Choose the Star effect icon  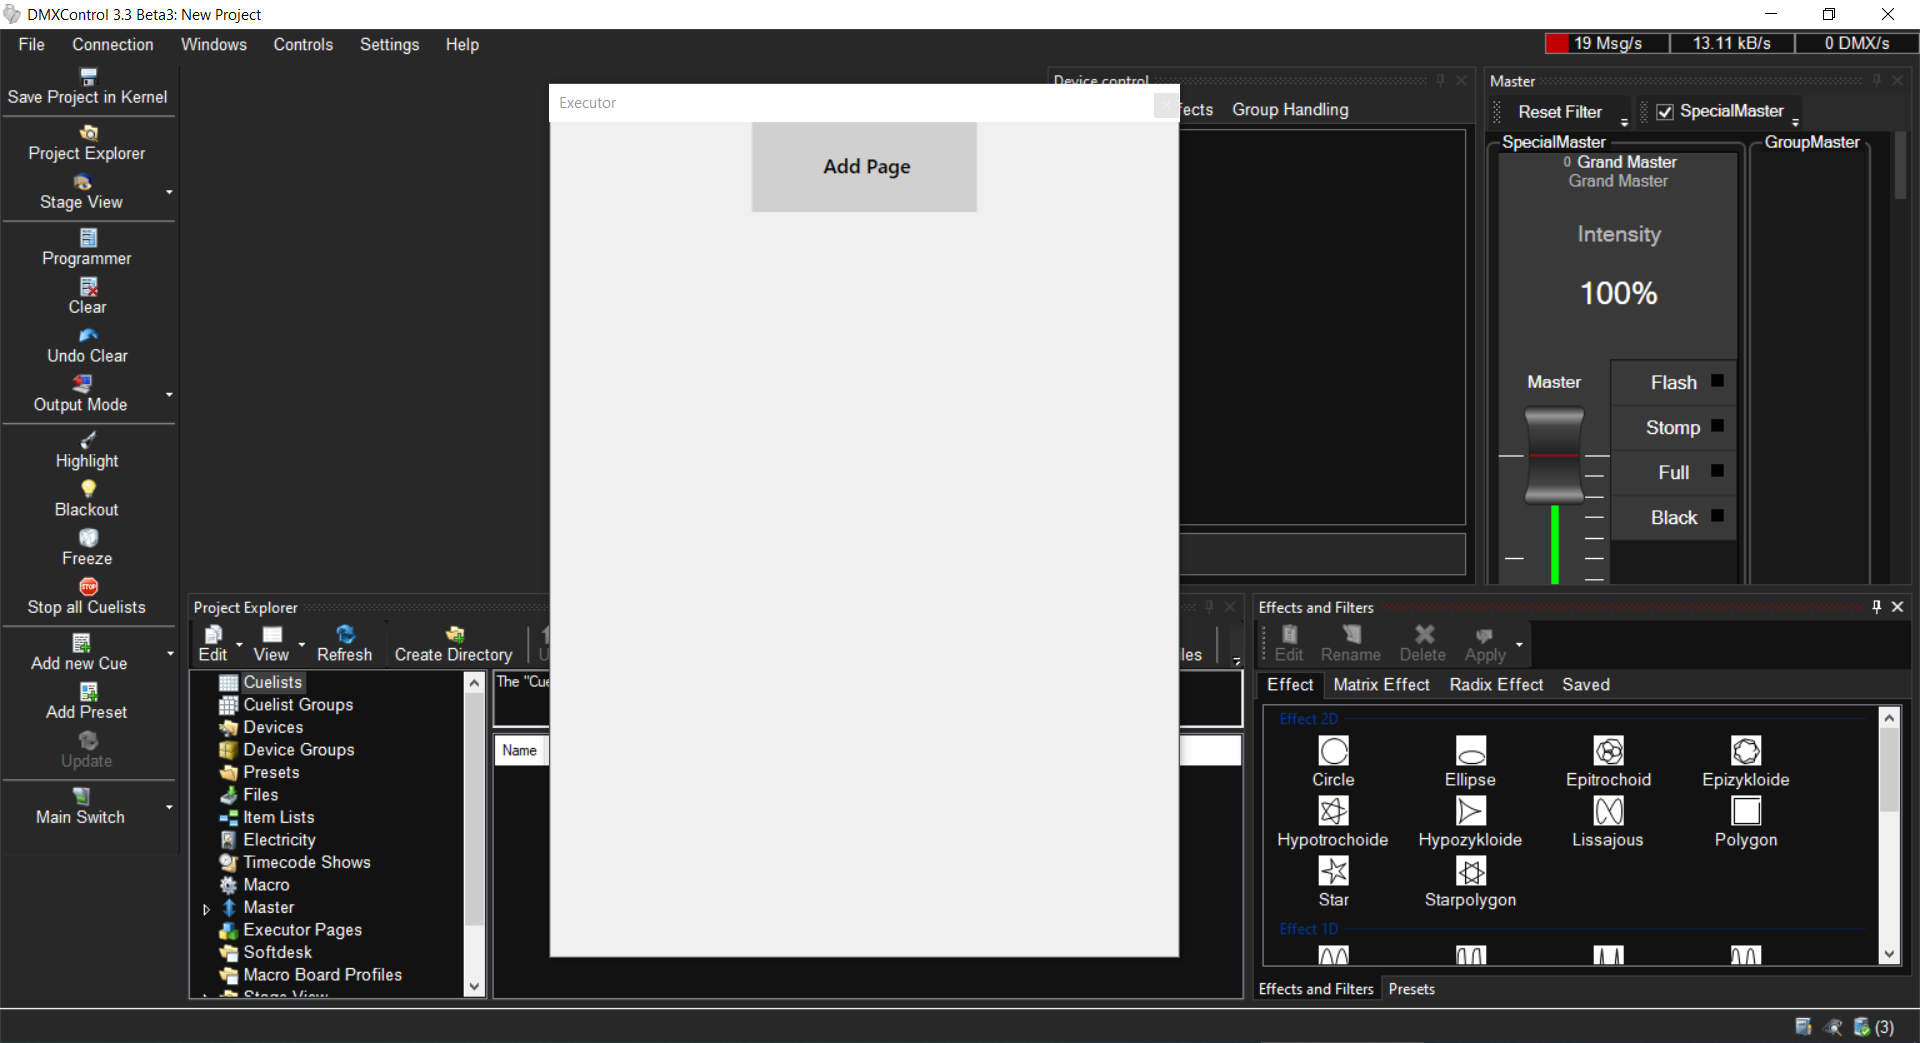[x=1333, y=872]
